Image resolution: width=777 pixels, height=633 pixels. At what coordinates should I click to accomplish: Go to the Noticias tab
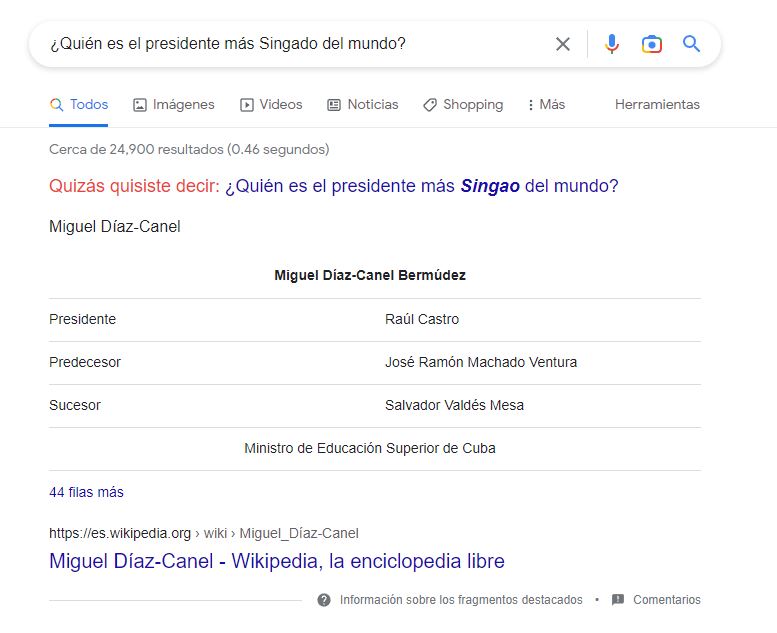tap(362, 104)
